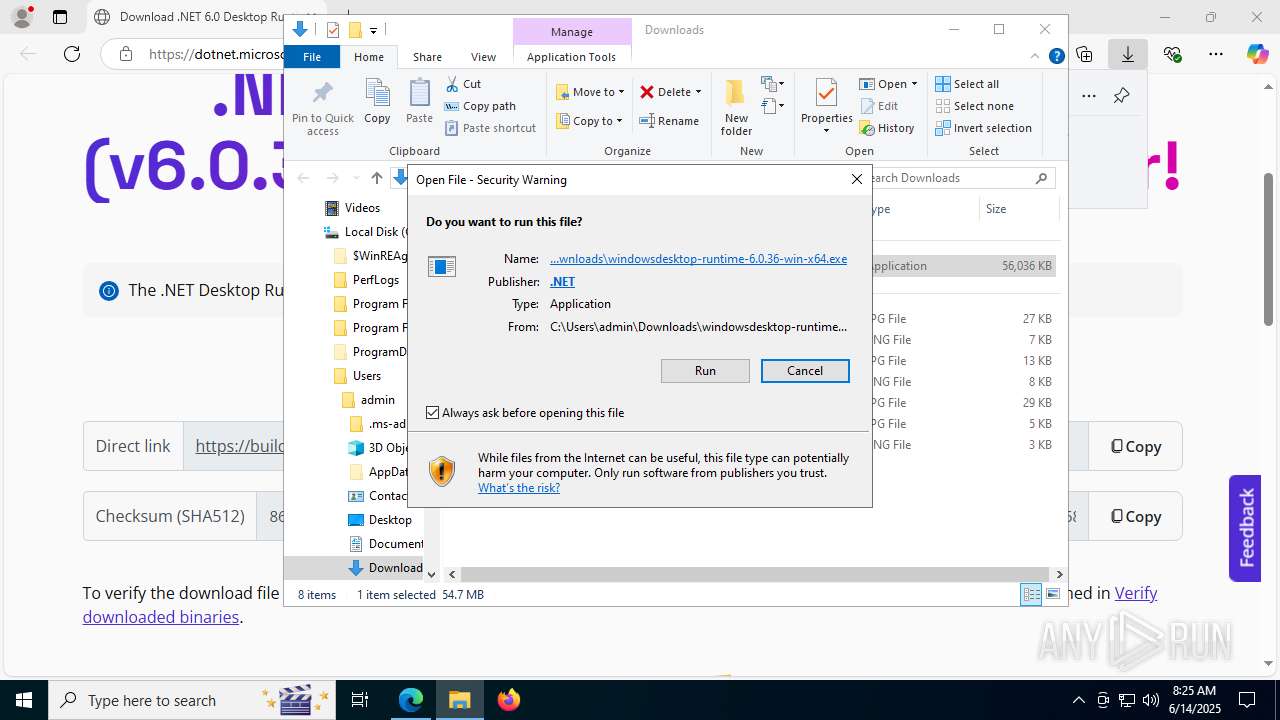This screenshot has width=1280, height=720.
Task: Select the Users folder in tree
Action: 366,376
